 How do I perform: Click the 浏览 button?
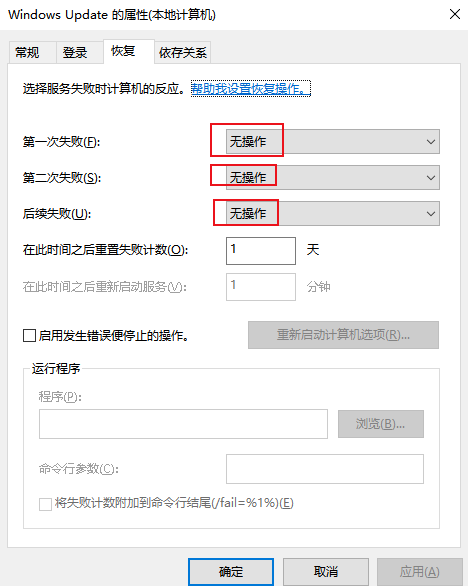(381, 424)
